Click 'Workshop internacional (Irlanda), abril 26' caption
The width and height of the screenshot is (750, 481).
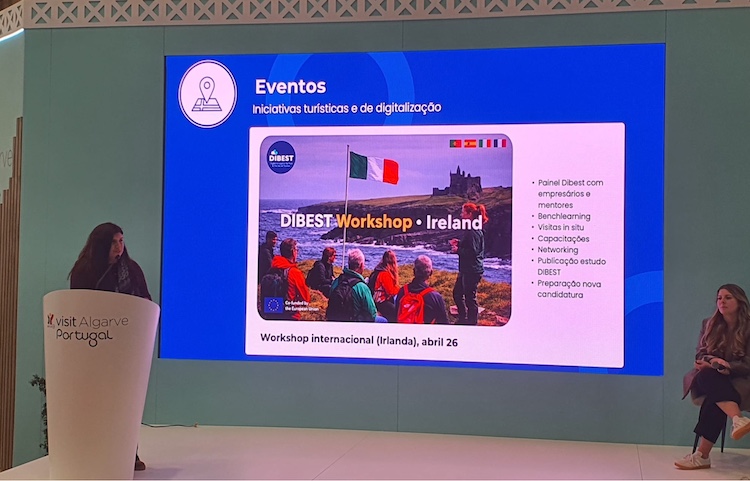(x=359, y=340)
